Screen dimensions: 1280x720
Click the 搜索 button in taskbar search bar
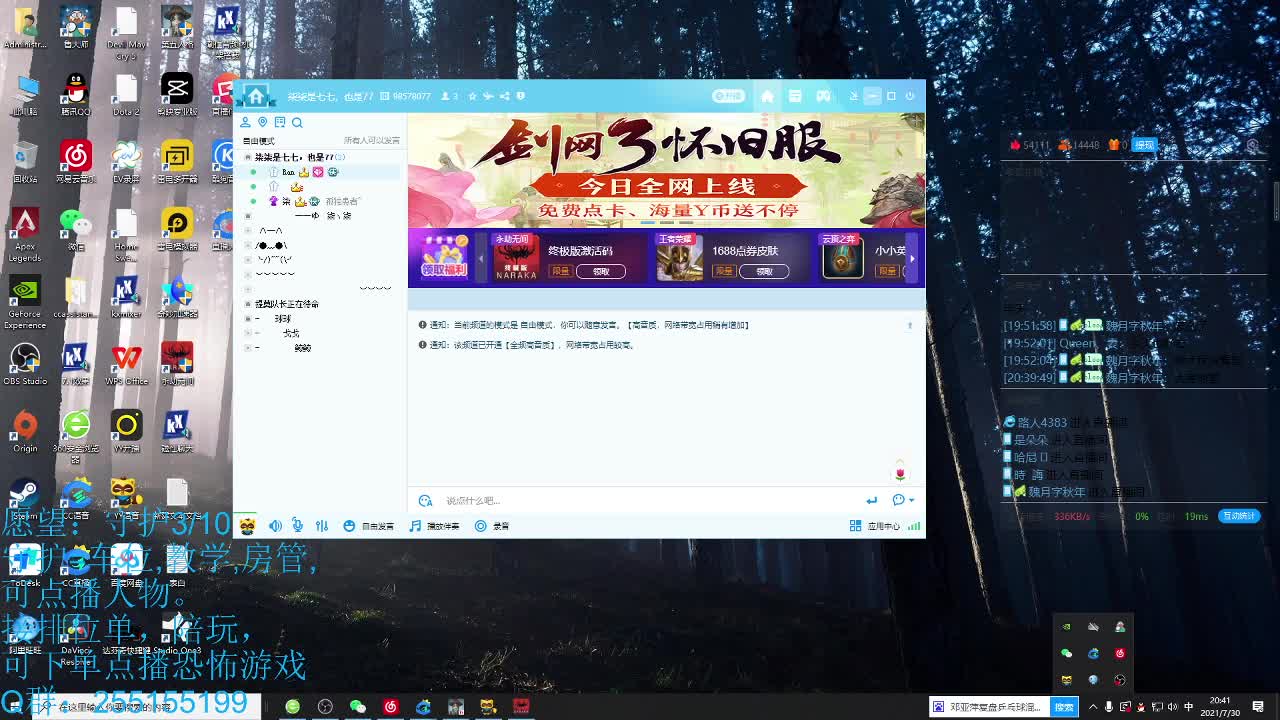[1064, 707]
